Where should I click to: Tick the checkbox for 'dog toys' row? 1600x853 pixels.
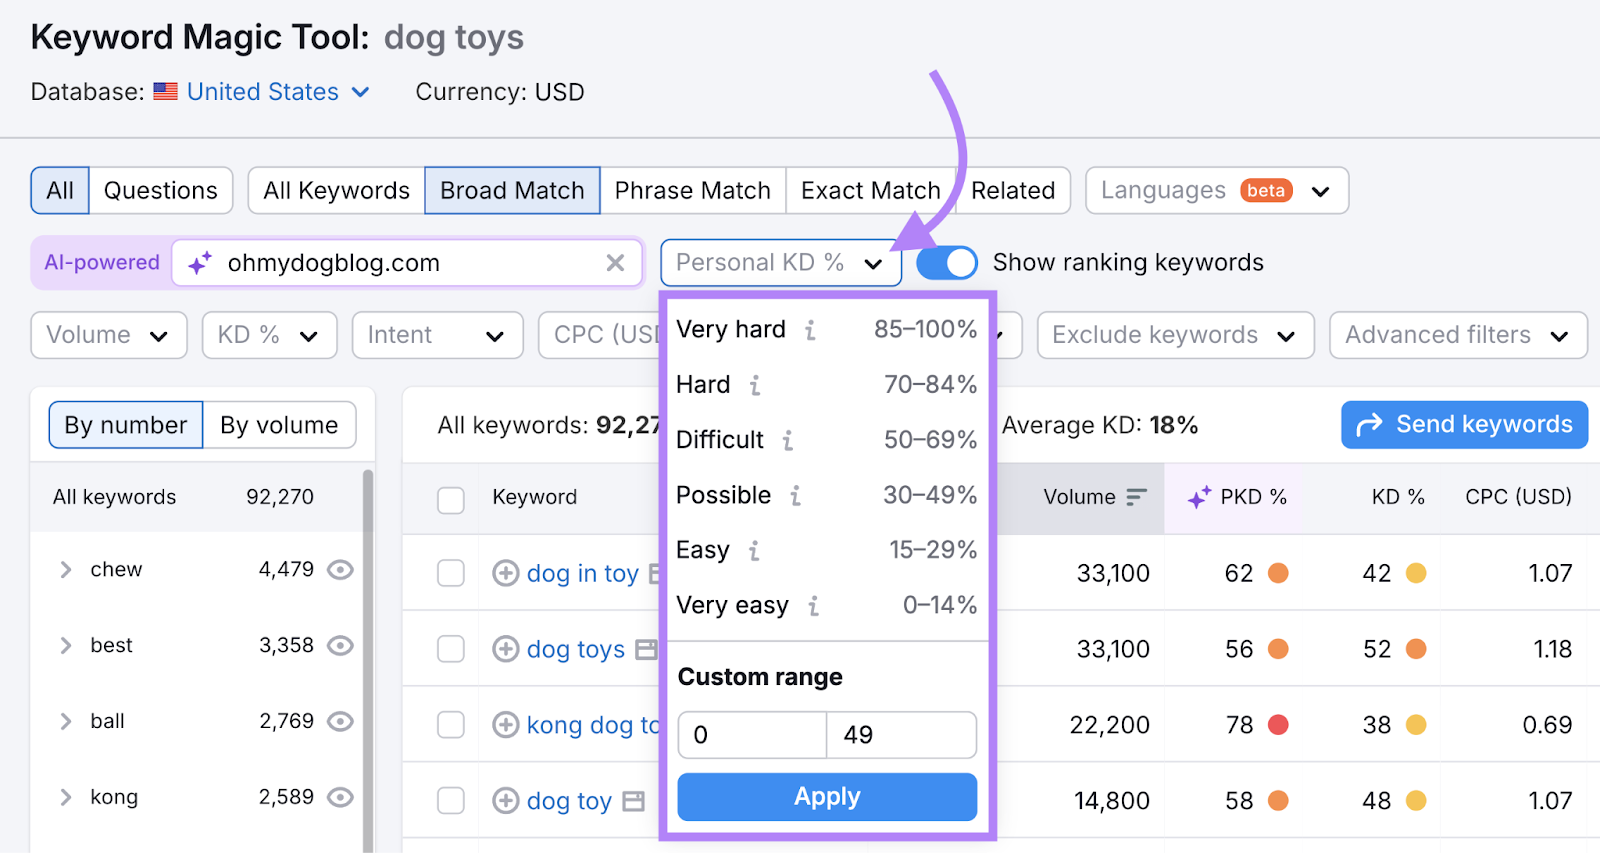click(x=451, y=649)
